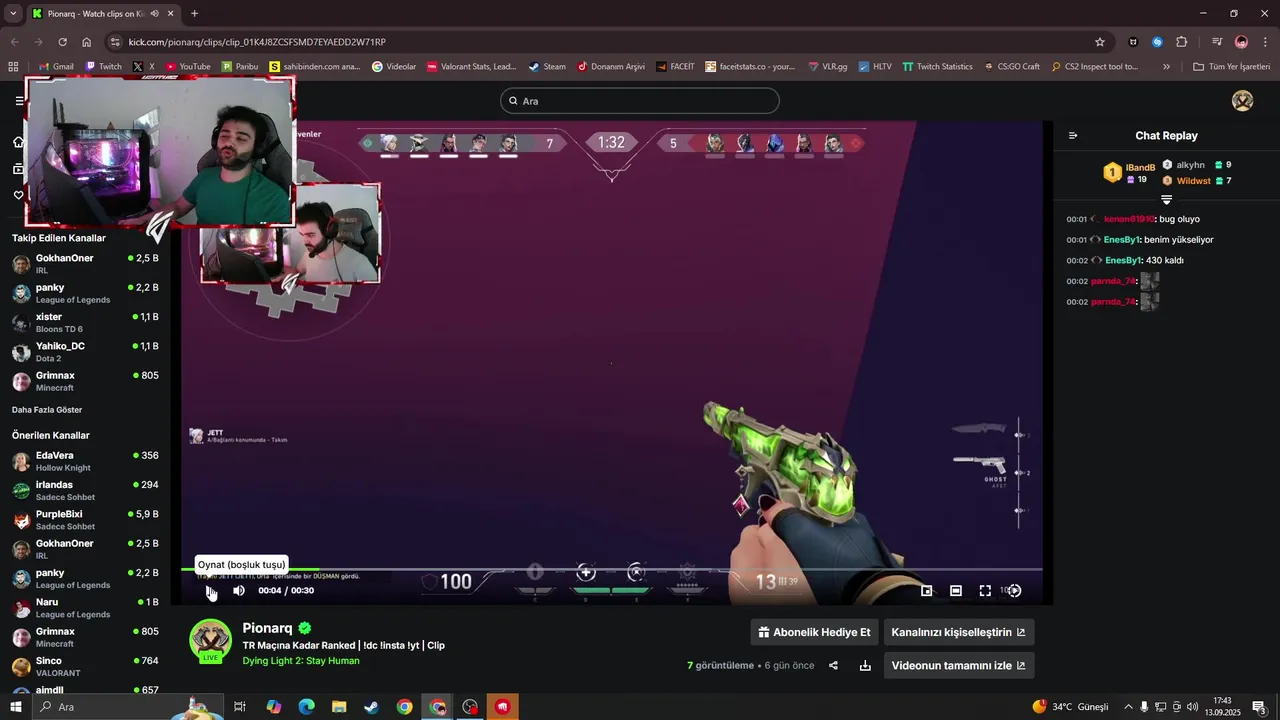Seek on the clip progress bar
The image size is (1280, 720).
pyautogui.click(x=611, y=570)
